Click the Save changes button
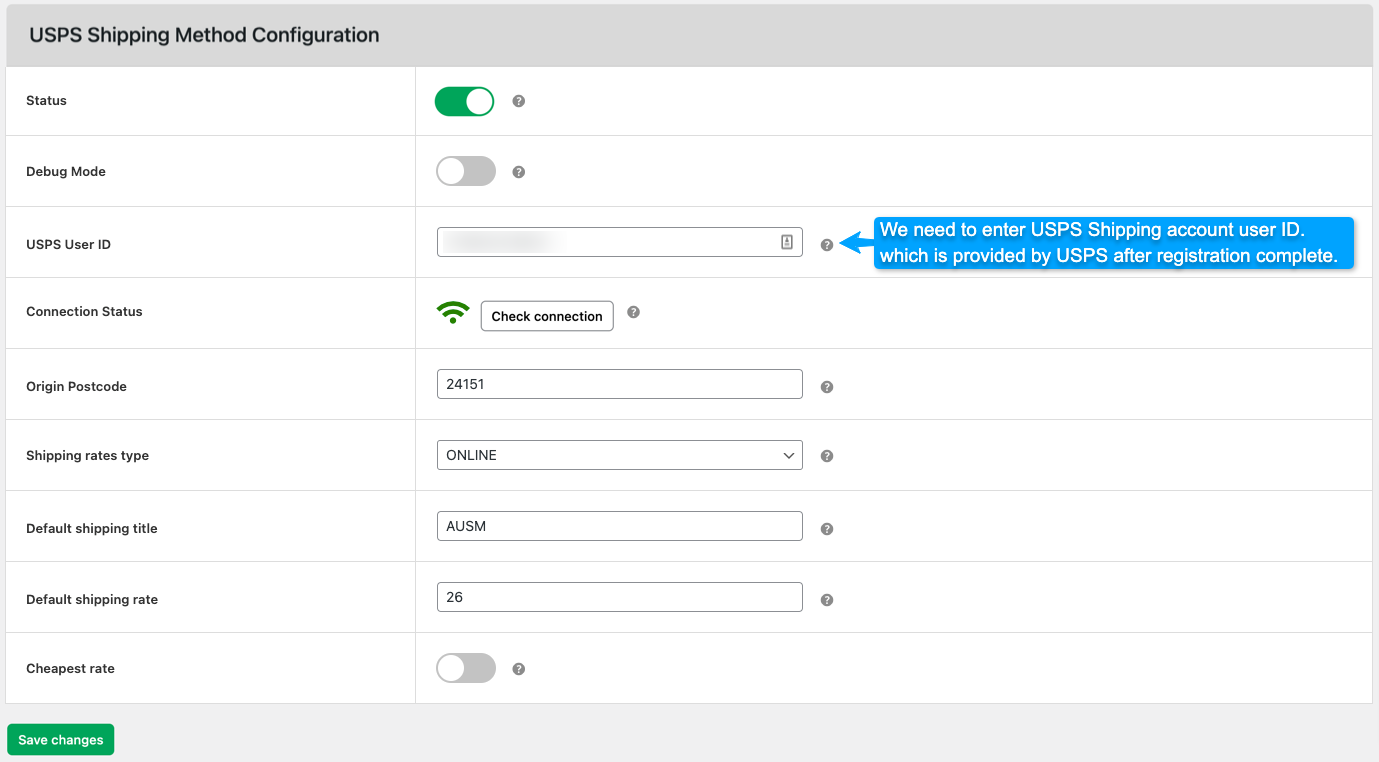The width and height of the screenshot is (1379, 762). click(x=61, y=740)
